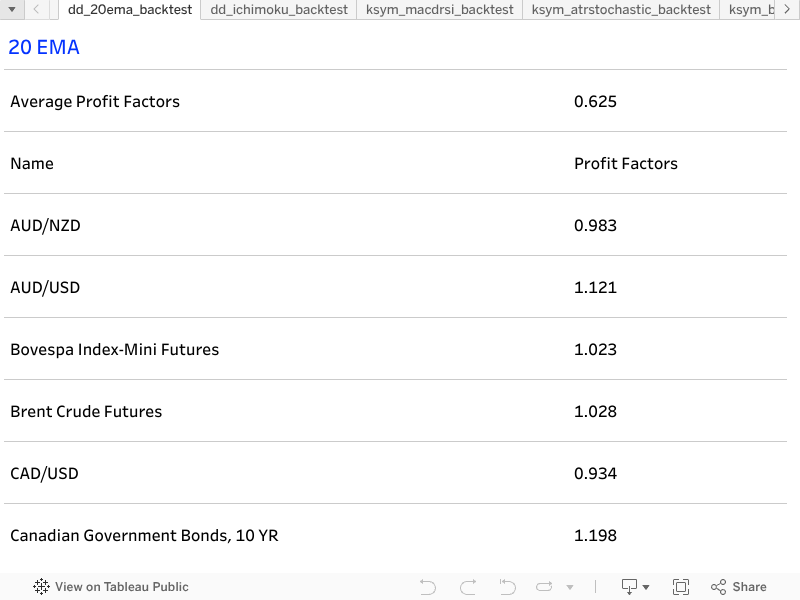Screen dimensions: 800x600
Task: Click the previous tabs arrow
Action: (36, 9)
